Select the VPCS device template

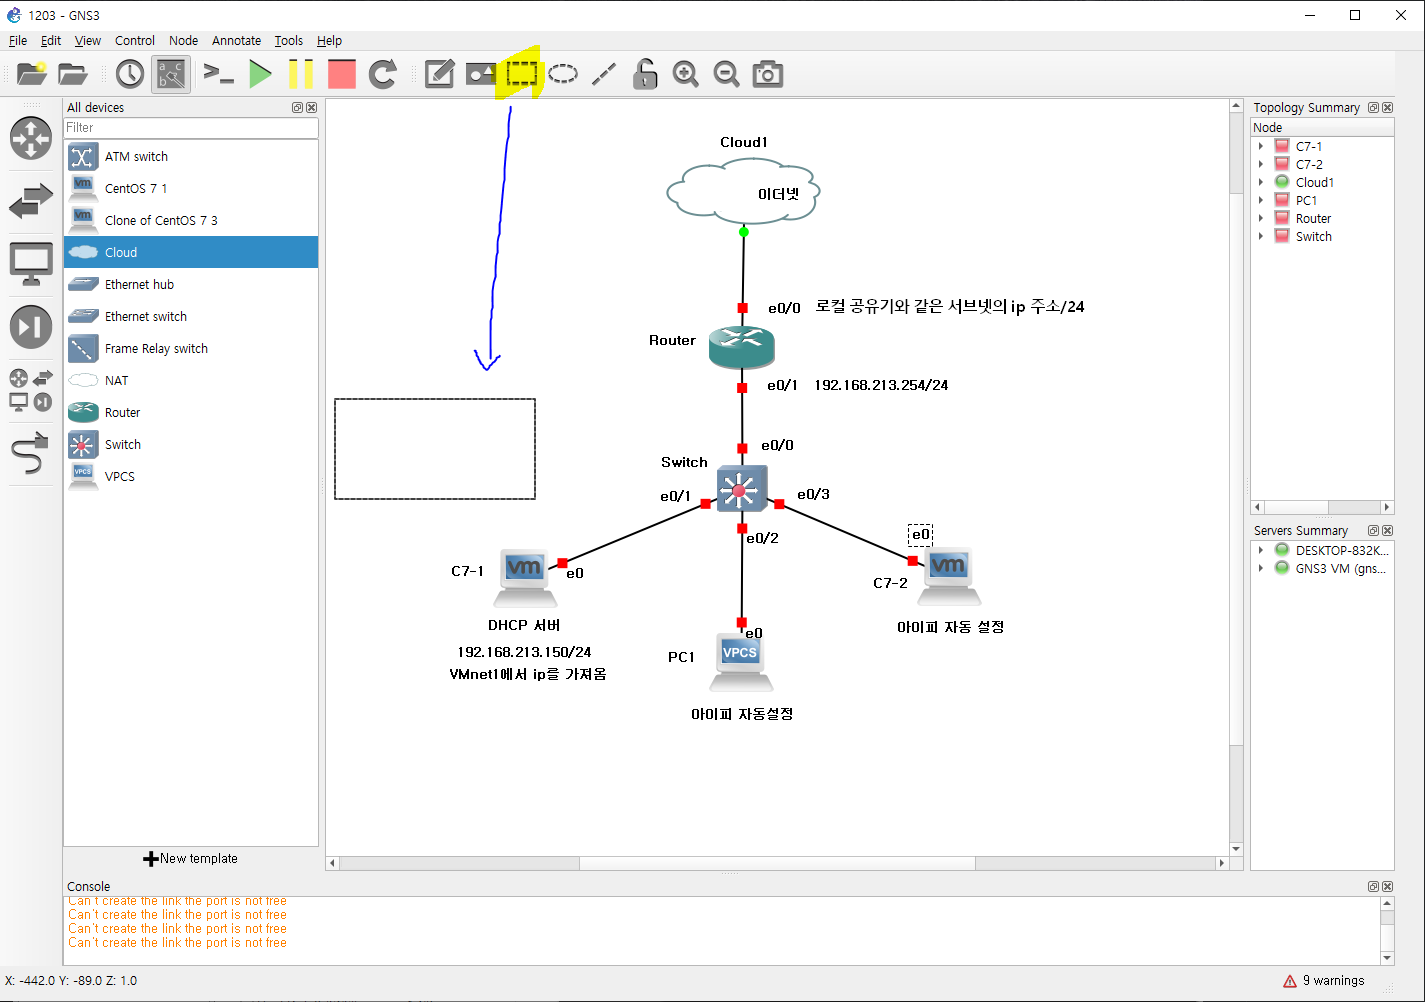coord(191,476)
